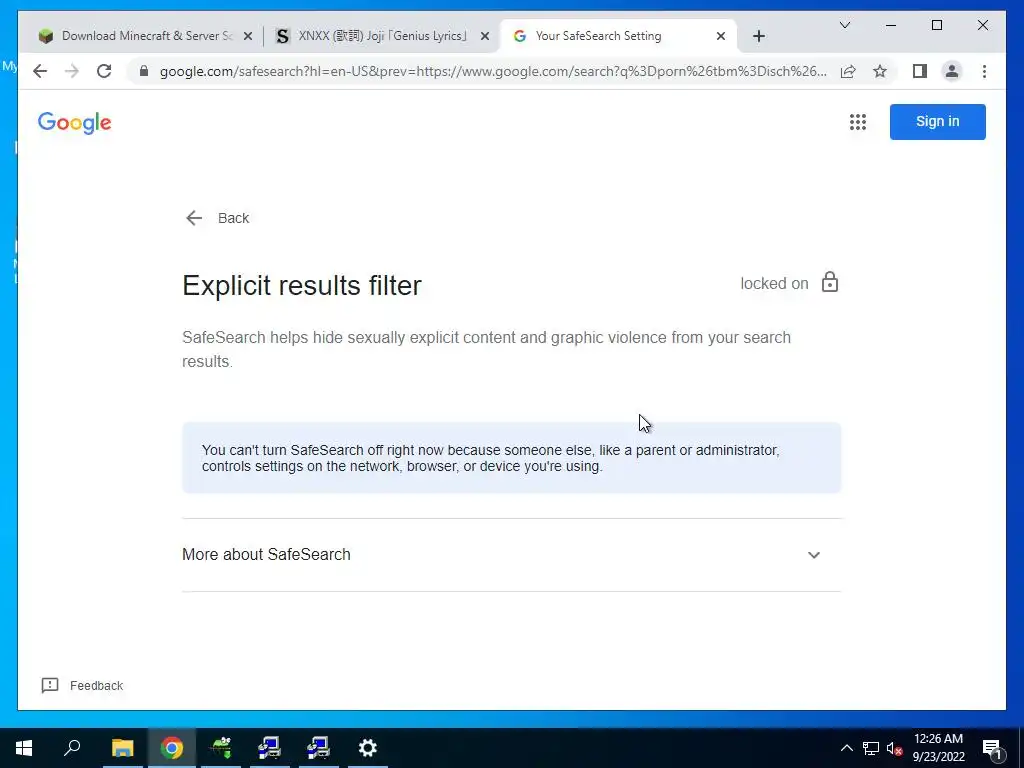This screenshot has width=1024, height=768.
Task: Show hidden system tray icons
Action: click(846, 748)
